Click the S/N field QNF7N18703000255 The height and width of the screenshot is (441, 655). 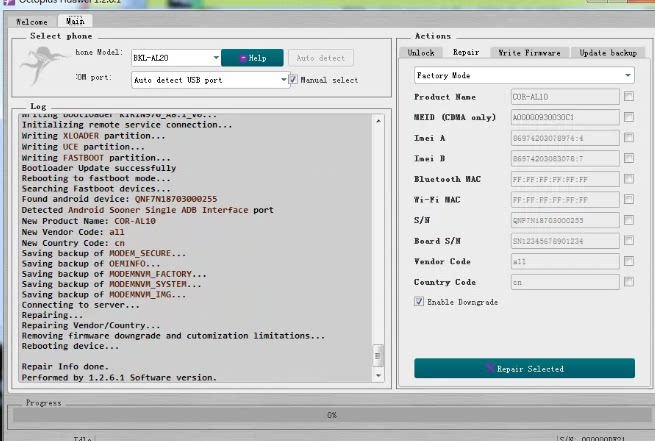pyautogui.click(x=565, y=220)
